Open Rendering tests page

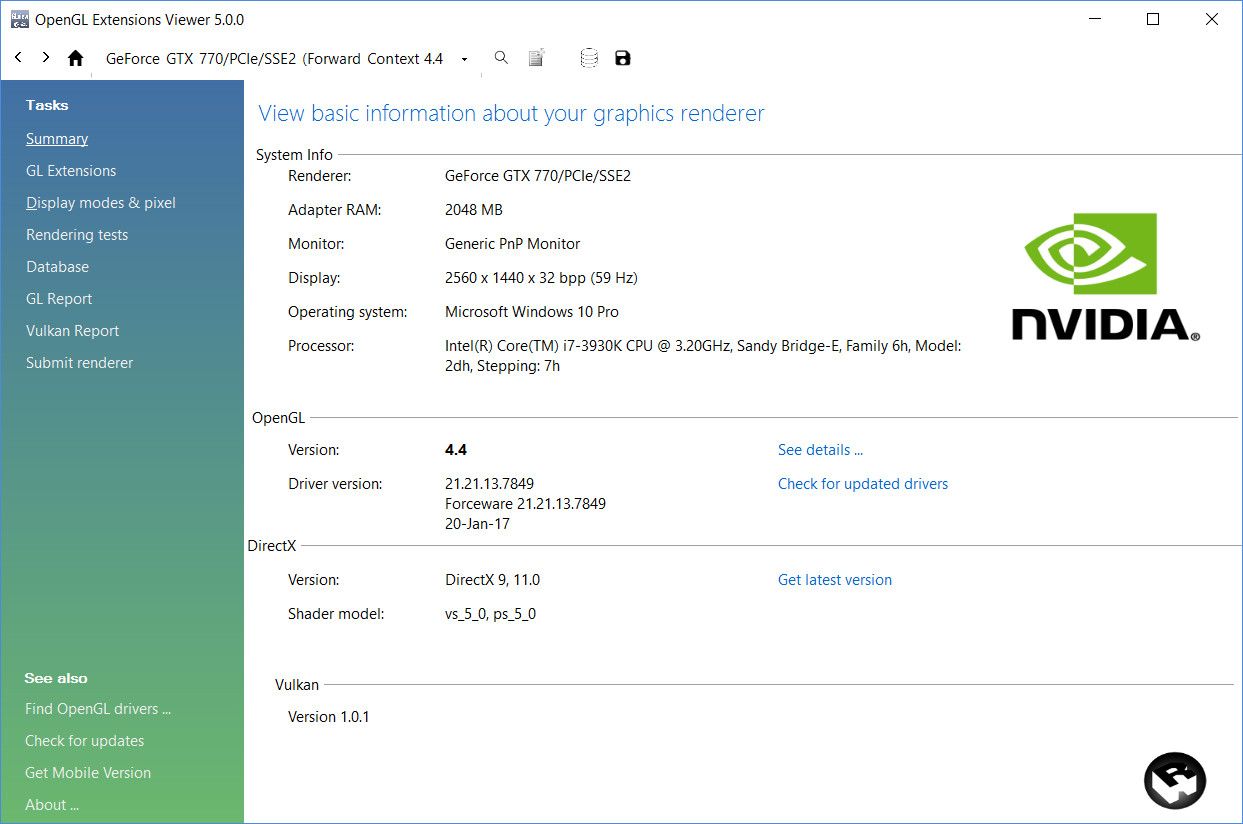coord(77,235)
